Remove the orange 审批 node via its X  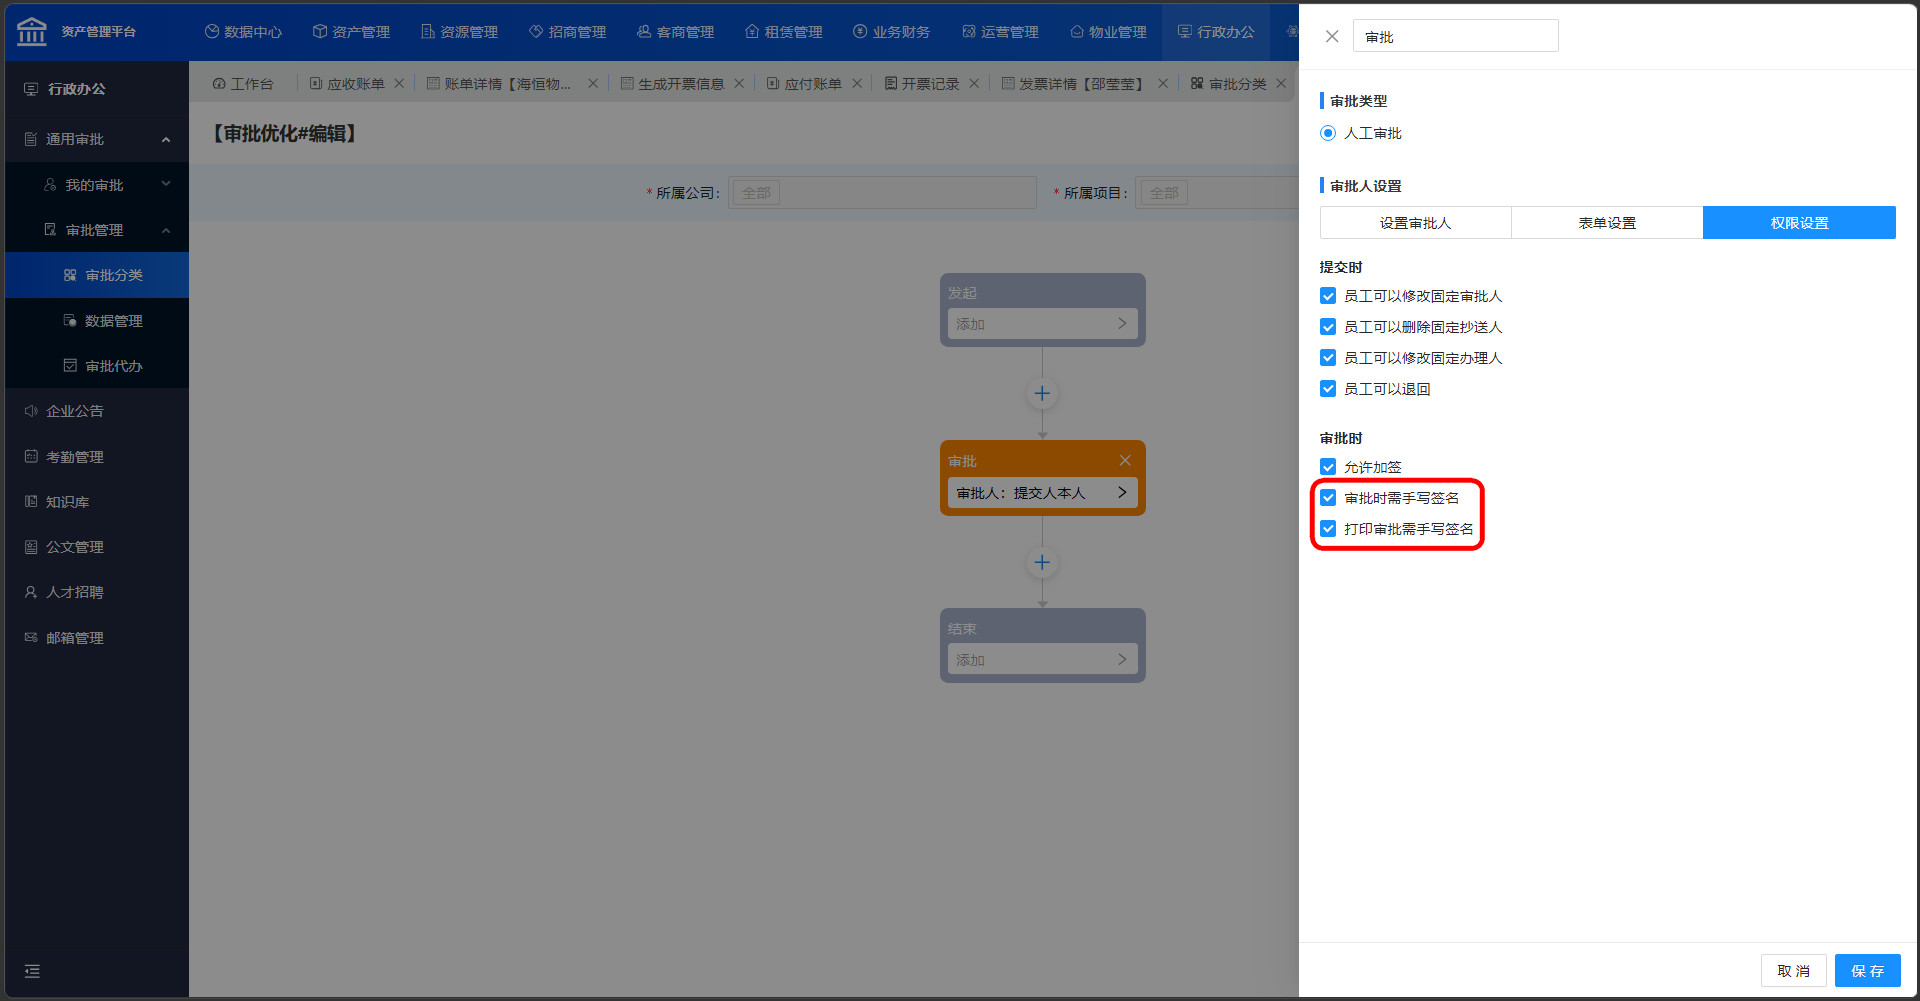point(1125,460)
